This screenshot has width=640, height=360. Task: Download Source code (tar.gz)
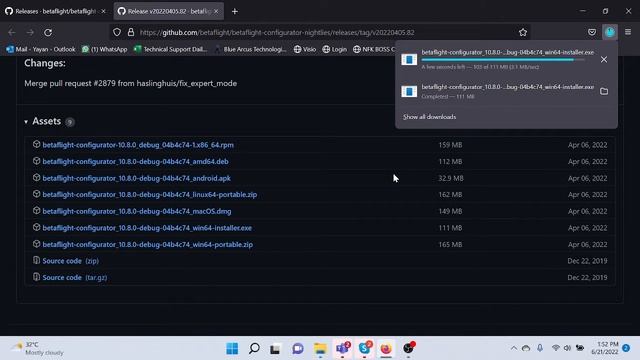pyautogui.click(x=75, y=278)
